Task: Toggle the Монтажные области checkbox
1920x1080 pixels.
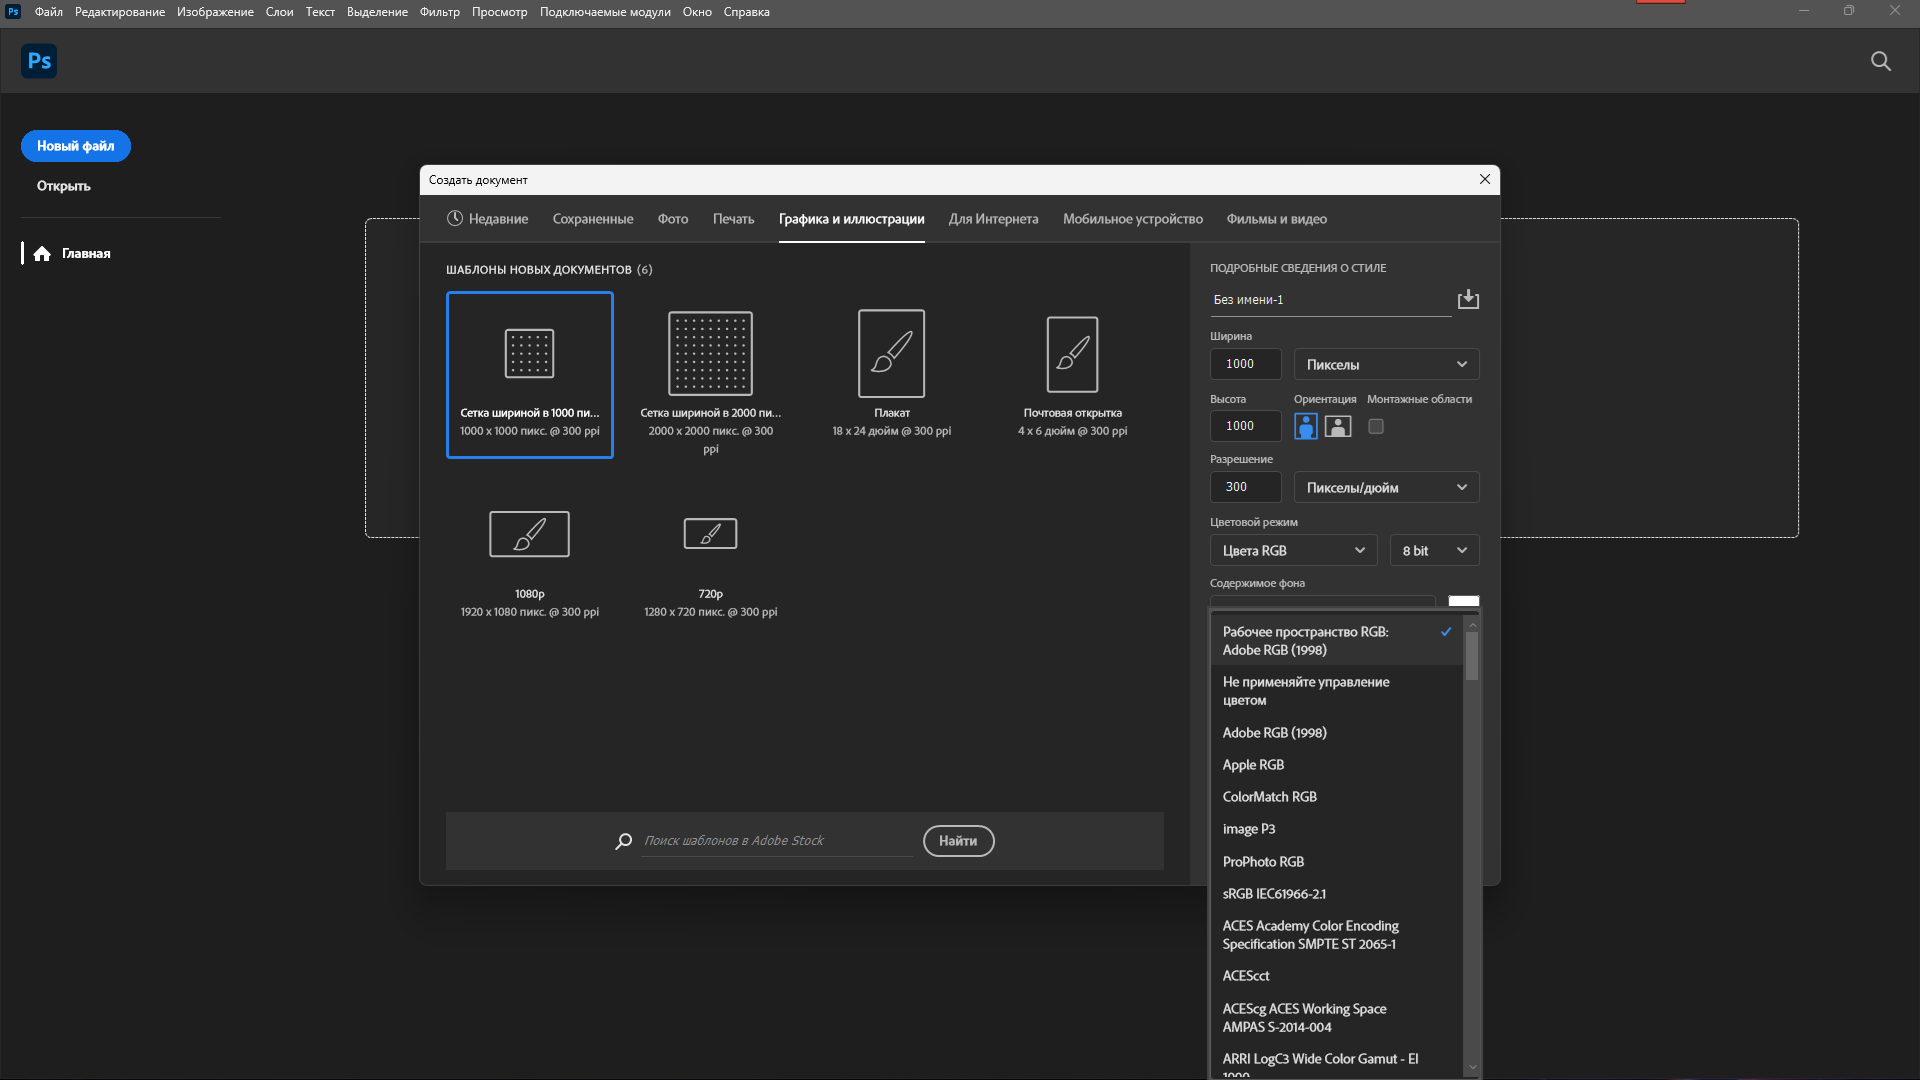Action: click(x=1376, y=426)
